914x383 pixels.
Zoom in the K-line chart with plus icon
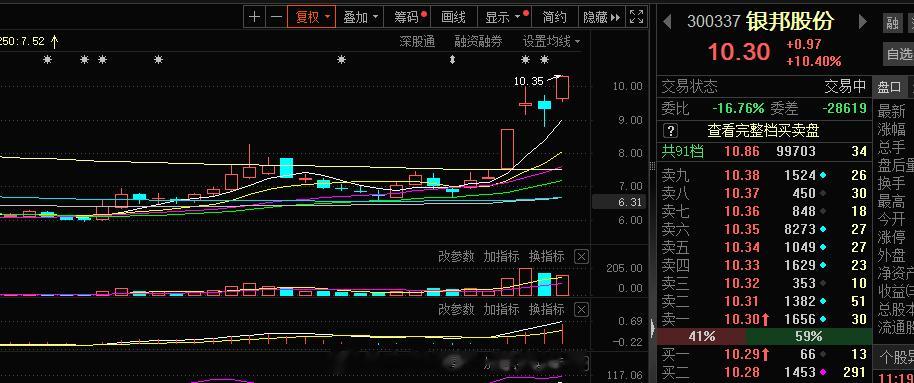click(255, 17)
